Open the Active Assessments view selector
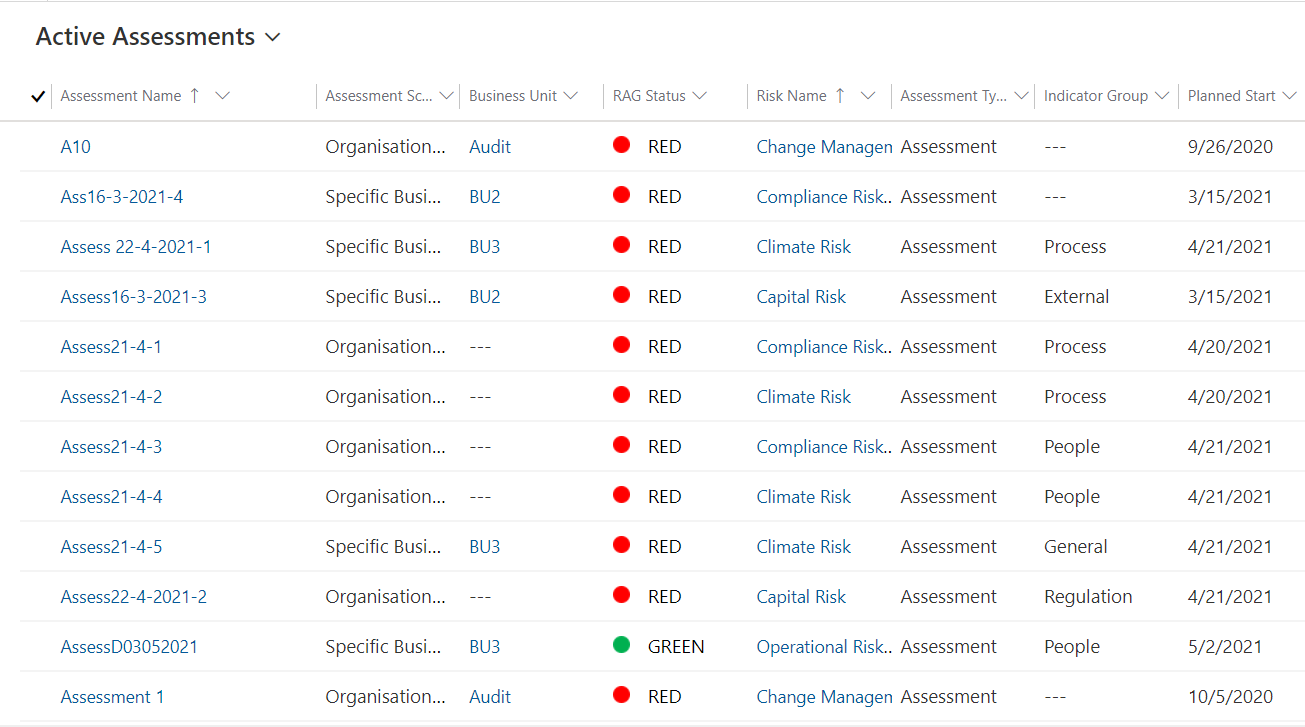Image resolution: width=1305 pixels, height=727 pixels. [x=273, y=38]
